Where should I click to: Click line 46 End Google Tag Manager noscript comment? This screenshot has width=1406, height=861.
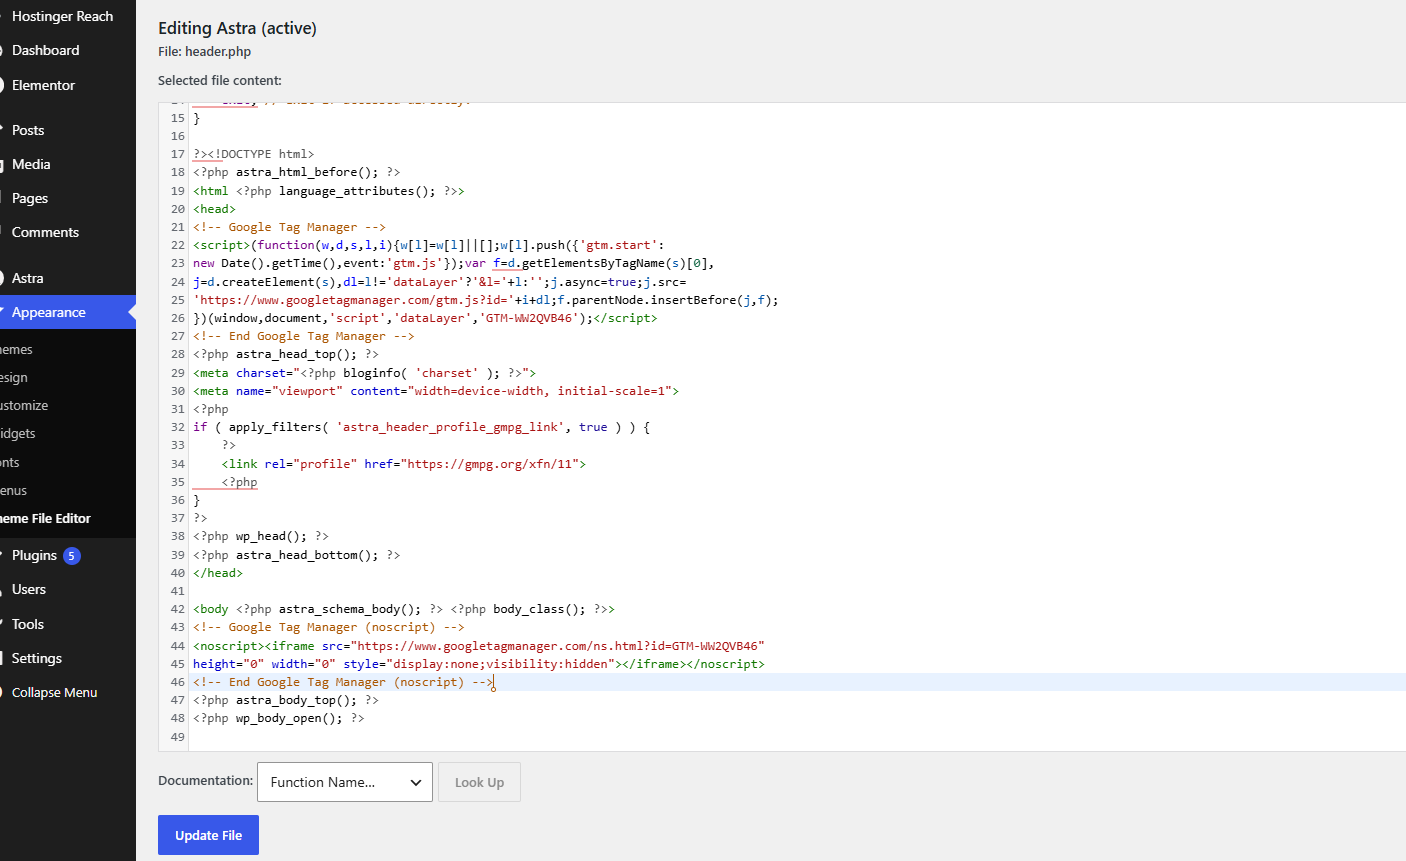tap(343, 682)
